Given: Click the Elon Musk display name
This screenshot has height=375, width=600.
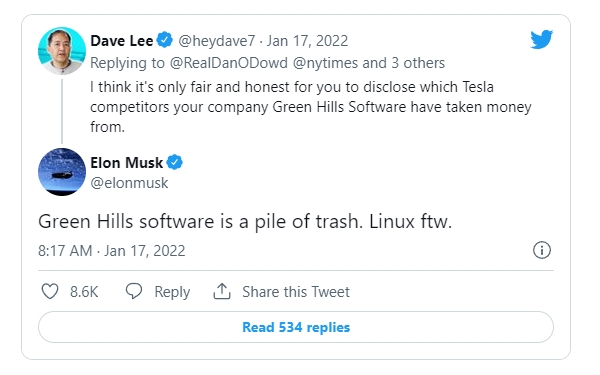Looking at the screenshot, I should pyautogui.click(x=127, y=163).
